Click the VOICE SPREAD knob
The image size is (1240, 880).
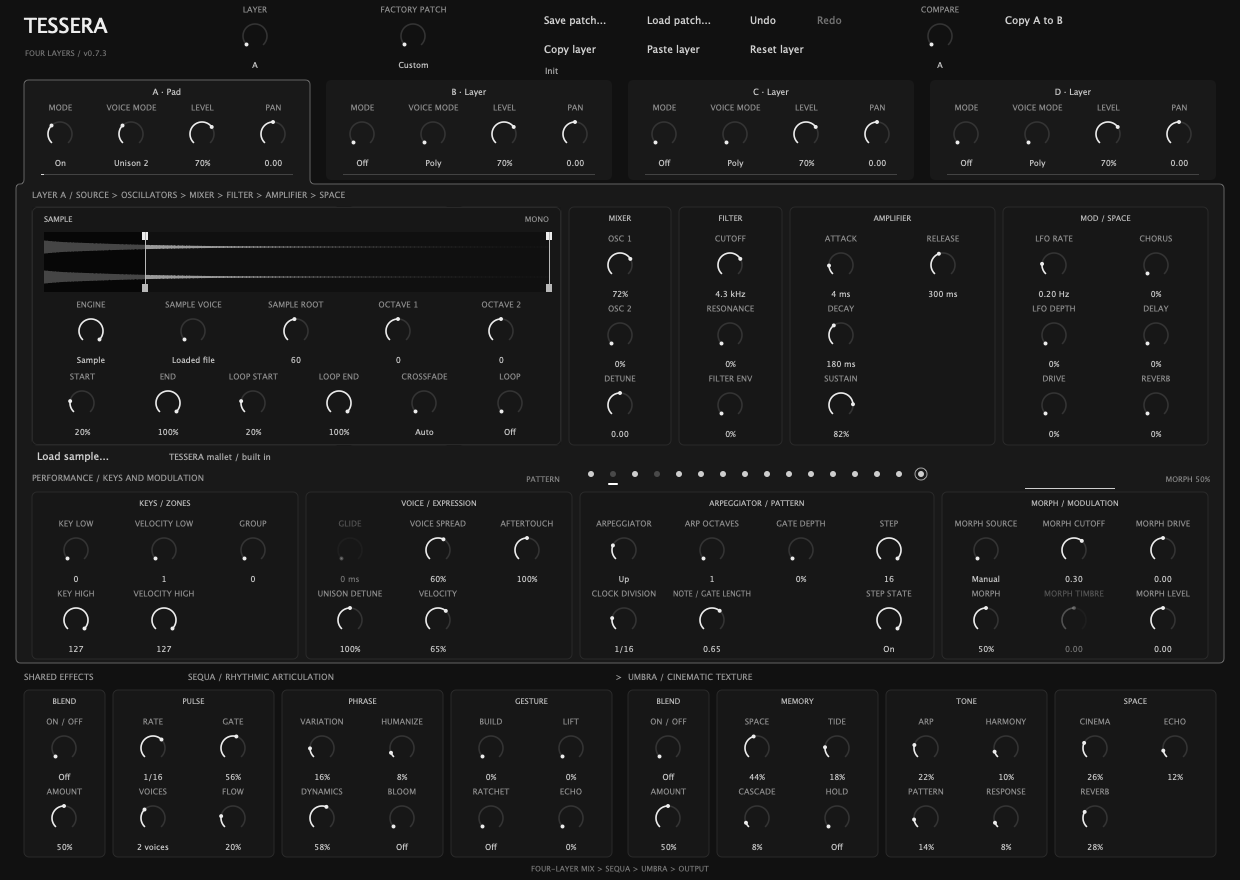point(438,550)
